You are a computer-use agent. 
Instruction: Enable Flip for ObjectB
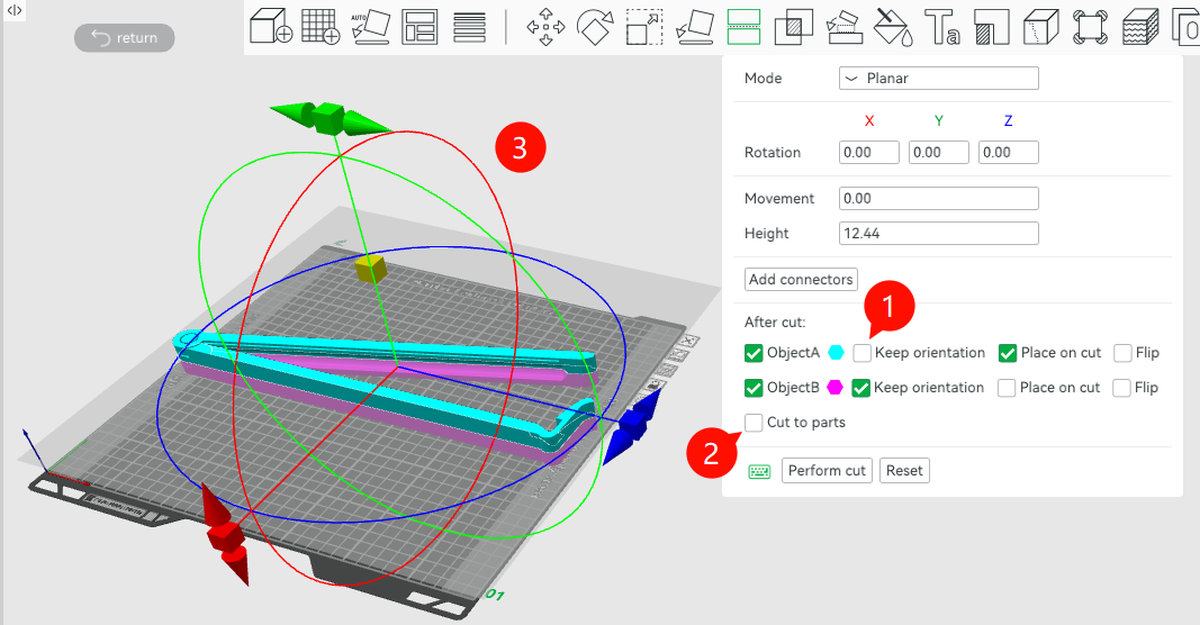click(x=1122, y=387)
